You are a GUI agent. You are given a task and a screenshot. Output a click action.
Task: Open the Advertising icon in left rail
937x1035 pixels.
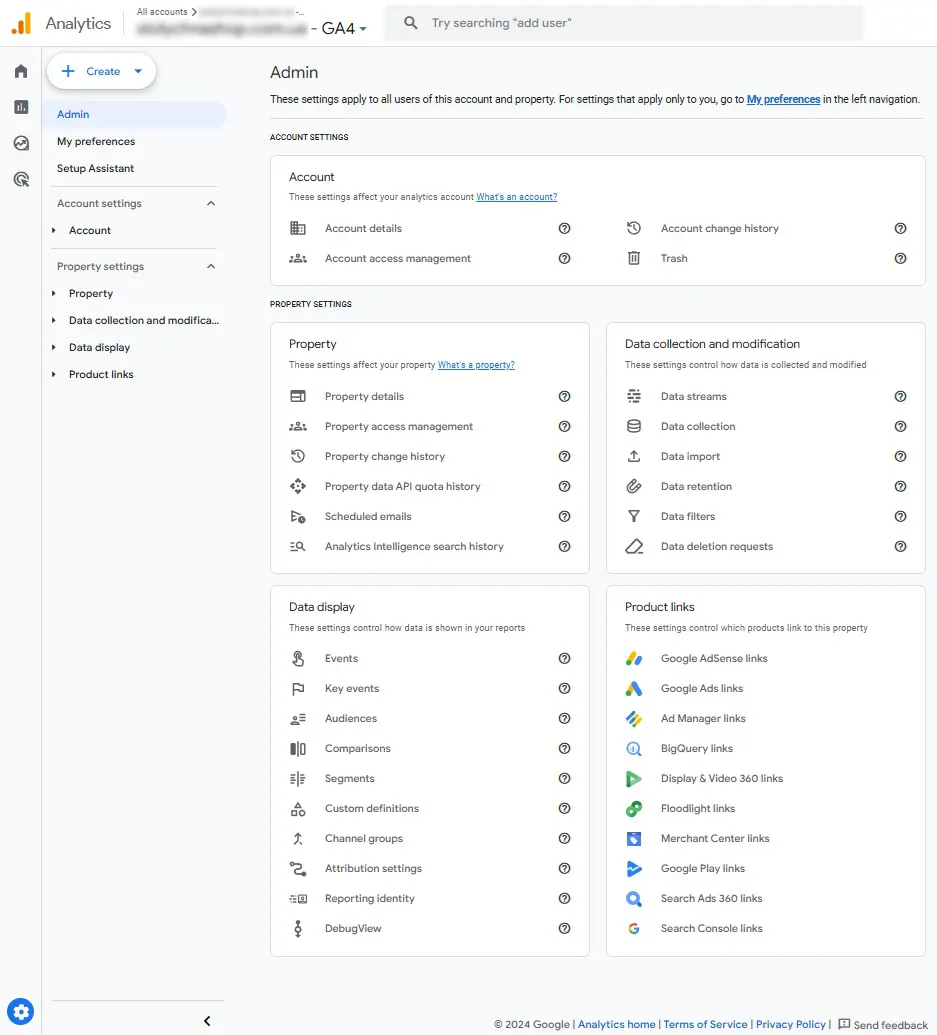21,179
